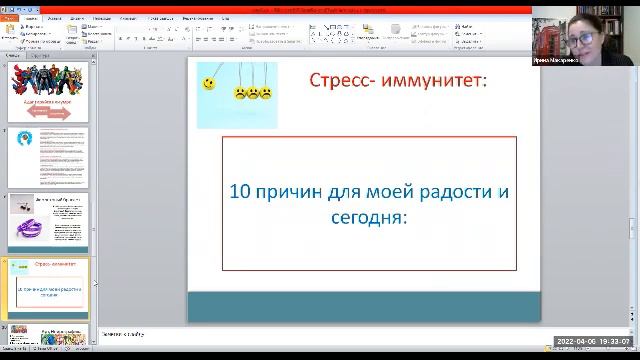Open the Рецензирование ribbon tab
Image resolution: width=640 pixels, height=360 pixels.
[x=198, y=18]
